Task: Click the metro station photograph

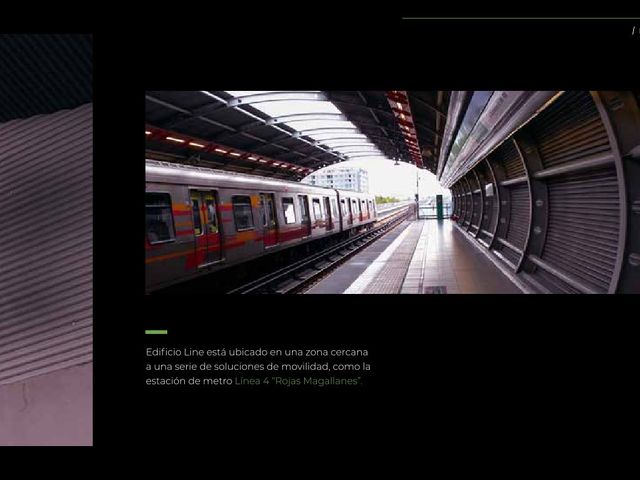Action: pos(393,192)
